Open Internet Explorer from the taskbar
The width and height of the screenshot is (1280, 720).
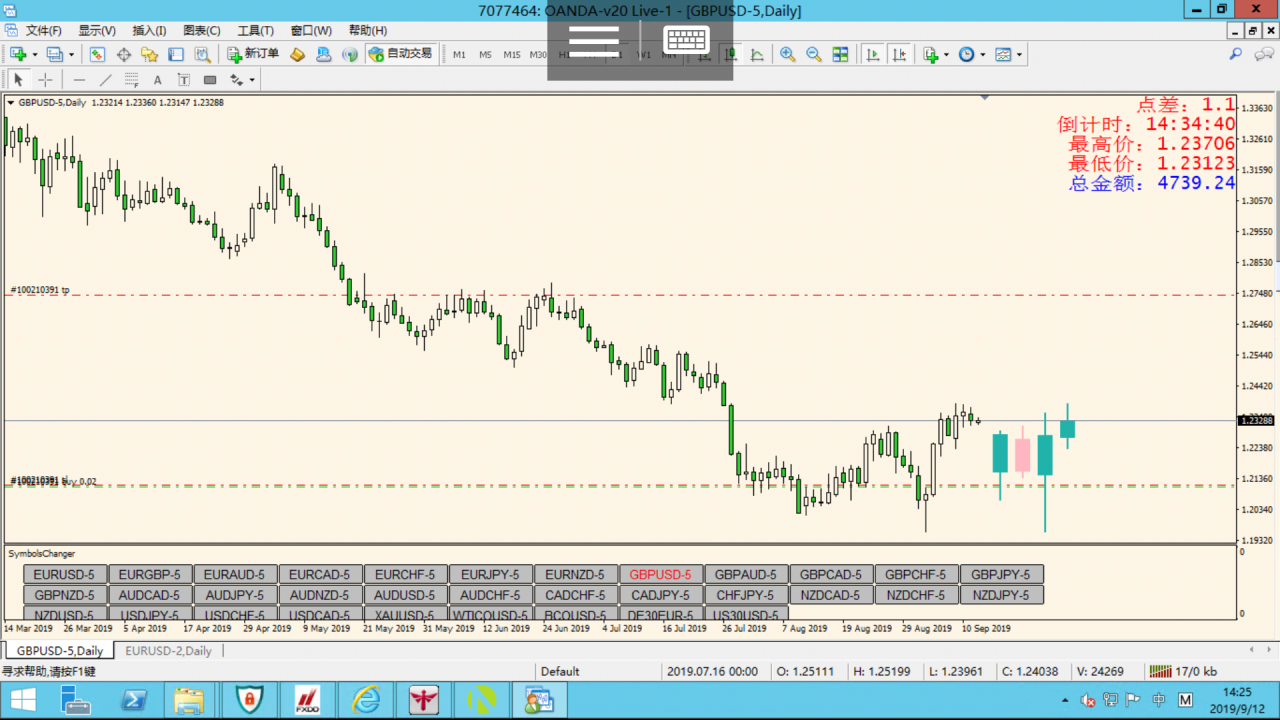click(x=366, y=700)
